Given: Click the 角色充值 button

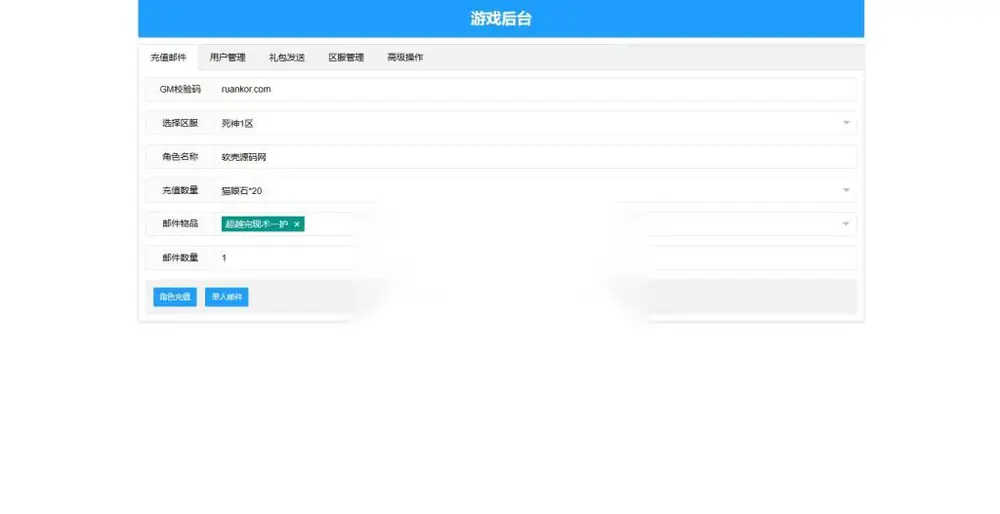Looking at the screenshot, I should pos(175,297).
